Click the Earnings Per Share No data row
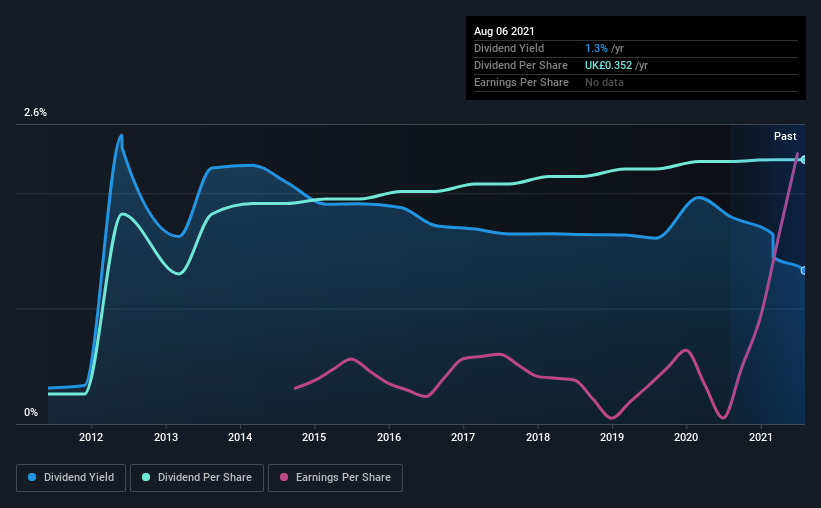Image resolution: width=821 pixels, height=508 pixels. tap(636, 82)
